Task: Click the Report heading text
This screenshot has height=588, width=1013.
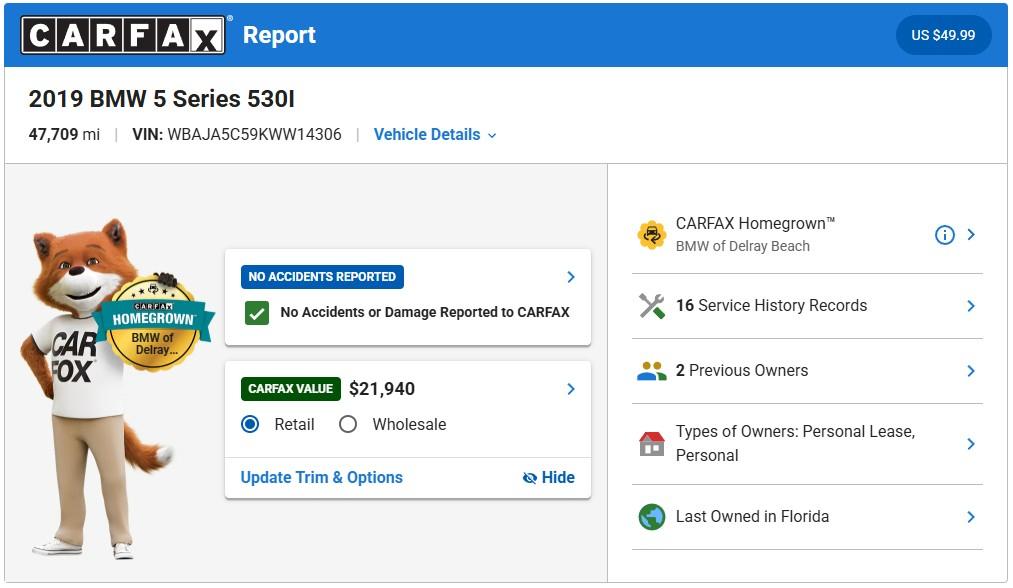Action: point(279,35)
